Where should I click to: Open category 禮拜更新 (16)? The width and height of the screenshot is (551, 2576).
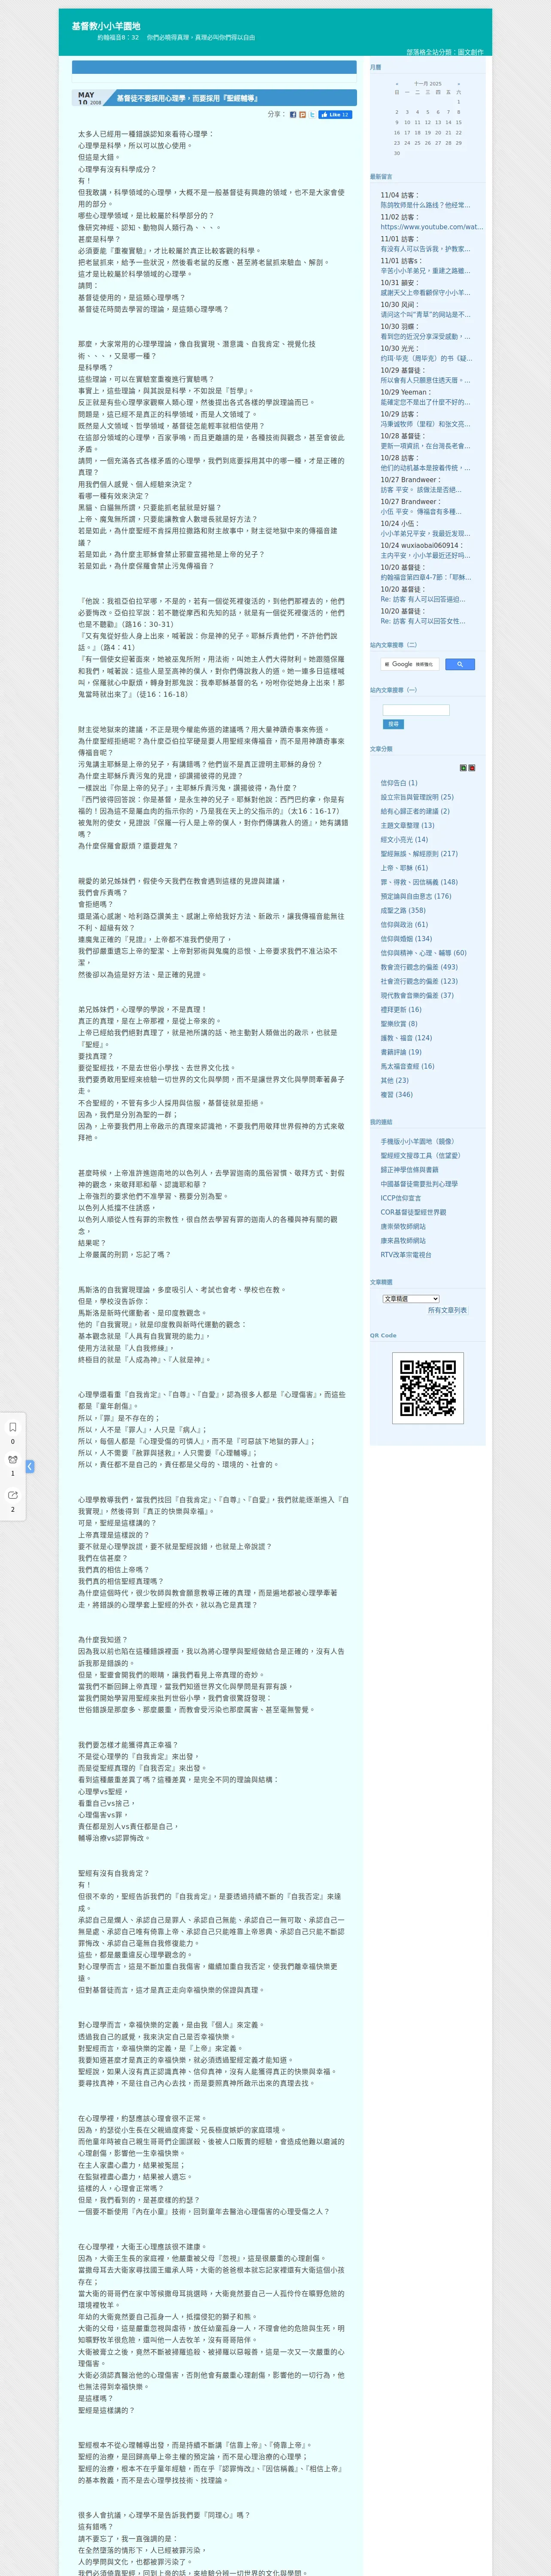(401, 1009)
